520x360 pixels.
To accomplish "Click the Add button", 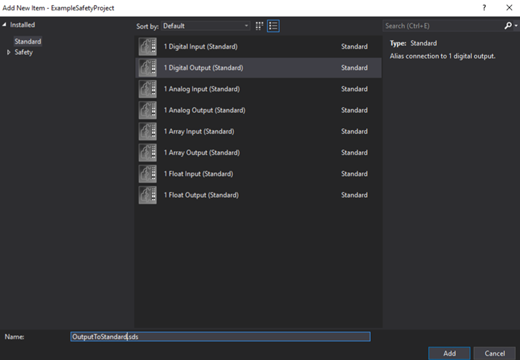I will click(x=449, y=353).
